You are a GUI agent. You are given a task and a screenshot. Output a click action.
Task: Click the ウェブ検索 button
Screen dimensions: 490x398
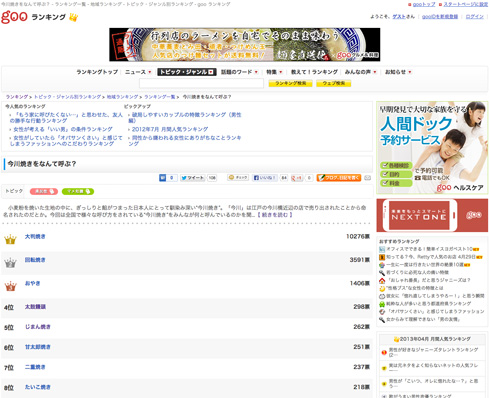tap(334, 83)
